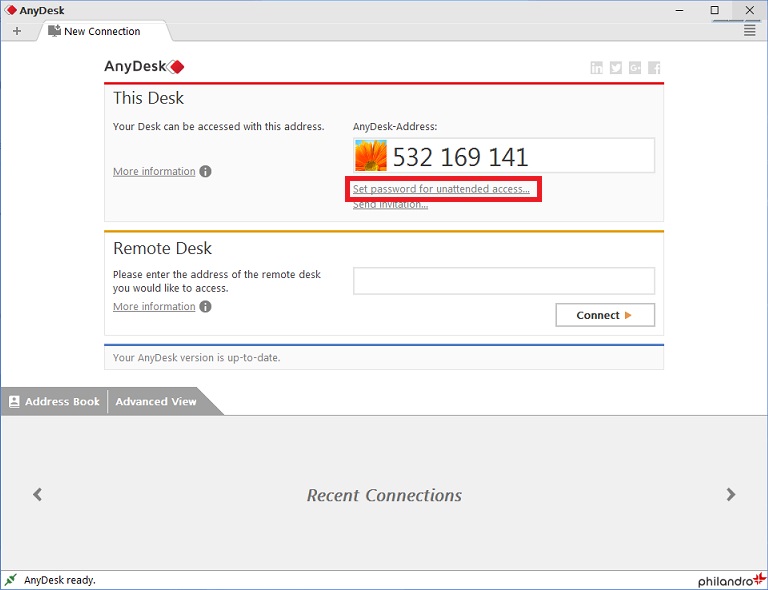Click the Google Plus share icon
This screenshot has width=768, height=590.
click(635, 68)
